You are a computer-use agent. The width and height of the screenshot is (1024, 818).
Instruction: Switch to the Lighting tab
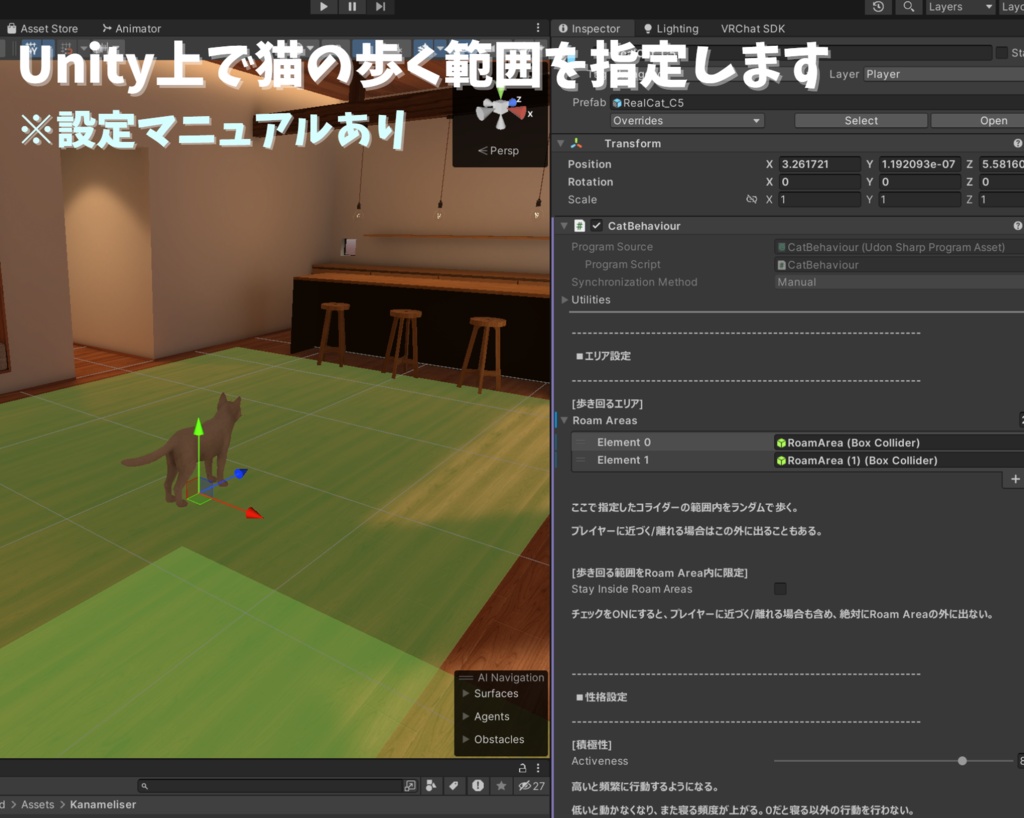pyautogui.click(x=671, y=28)
